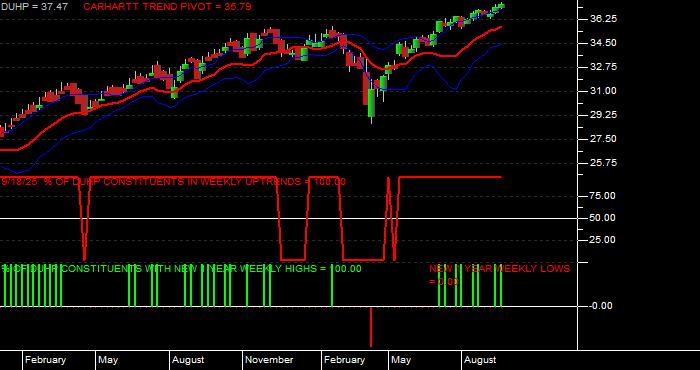700x370 pixels.
Task: Click the red new-lows spike below zero
Action: pyautogui.click(x=371, y=327)
